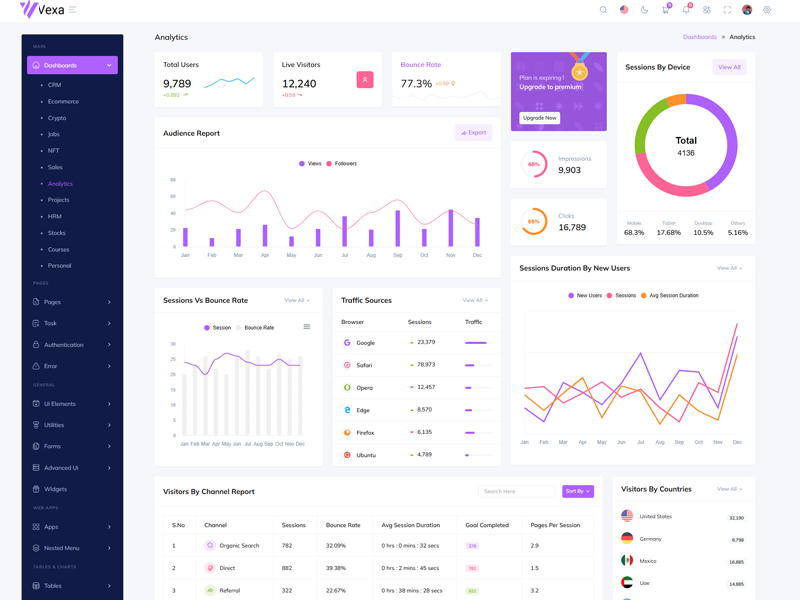Open the search icon in header
The width and height of the screenshot is (800, 600).
(603, 10)
